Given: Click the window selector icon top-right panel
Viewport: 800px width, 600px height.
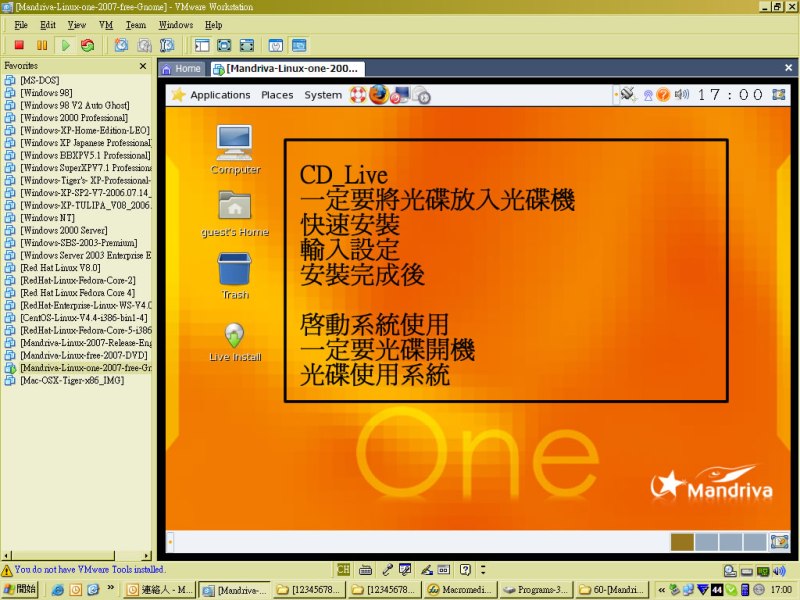Looking at the screenshot, I should [x=779, y=94].
